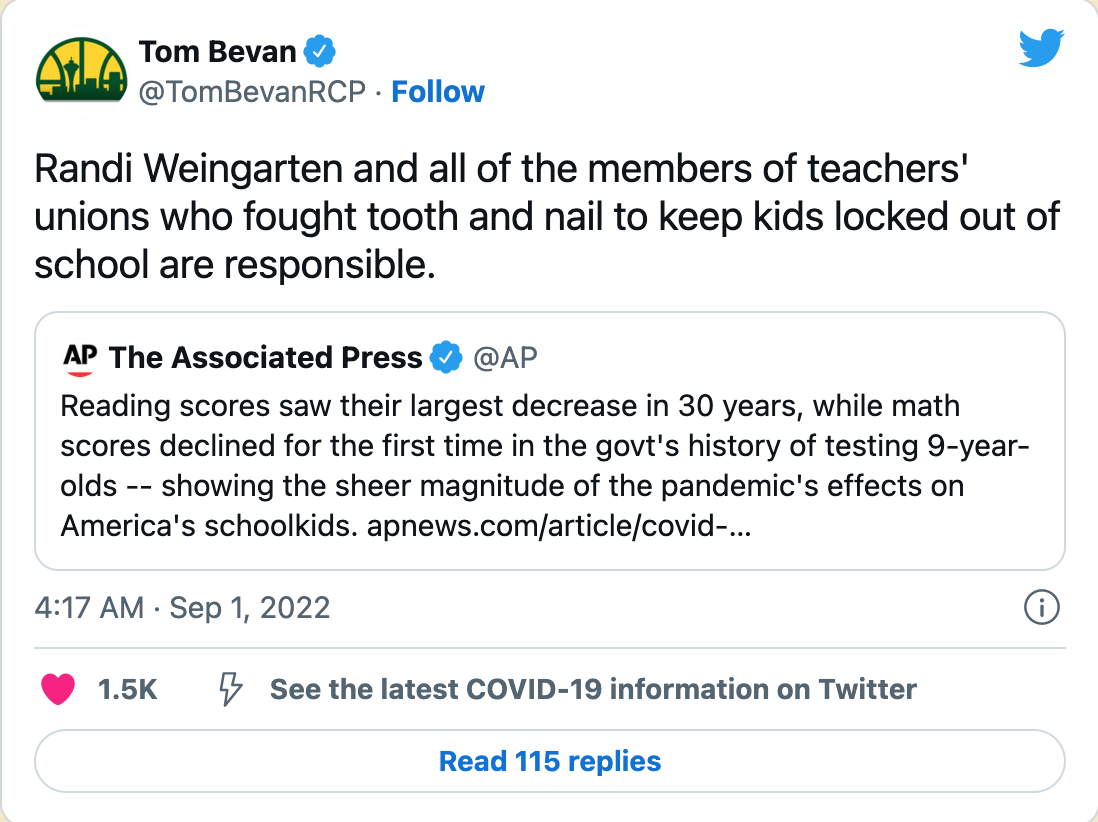
Task: Open the Tom Bevan display name
Action: [217, 52]
